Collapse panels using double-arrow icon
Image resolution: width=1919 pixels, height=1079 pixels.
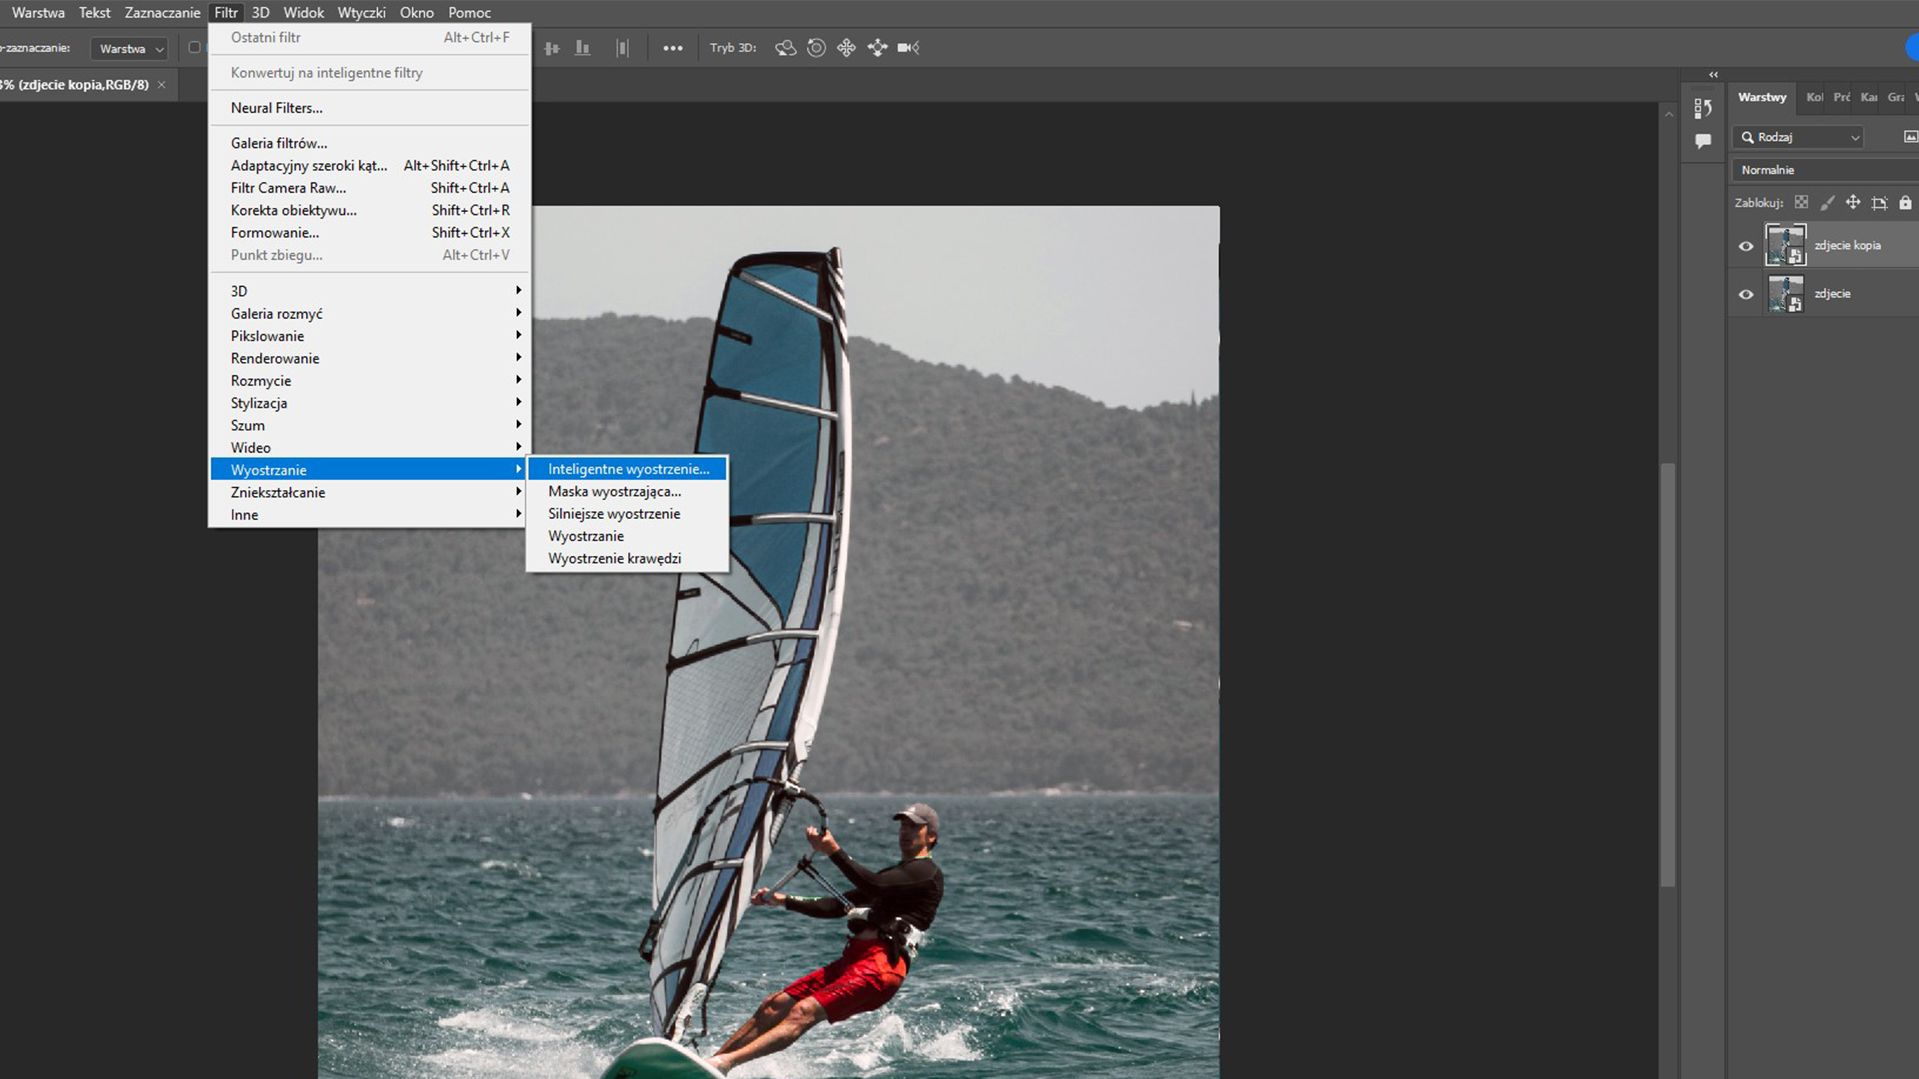coord(1713,75)
